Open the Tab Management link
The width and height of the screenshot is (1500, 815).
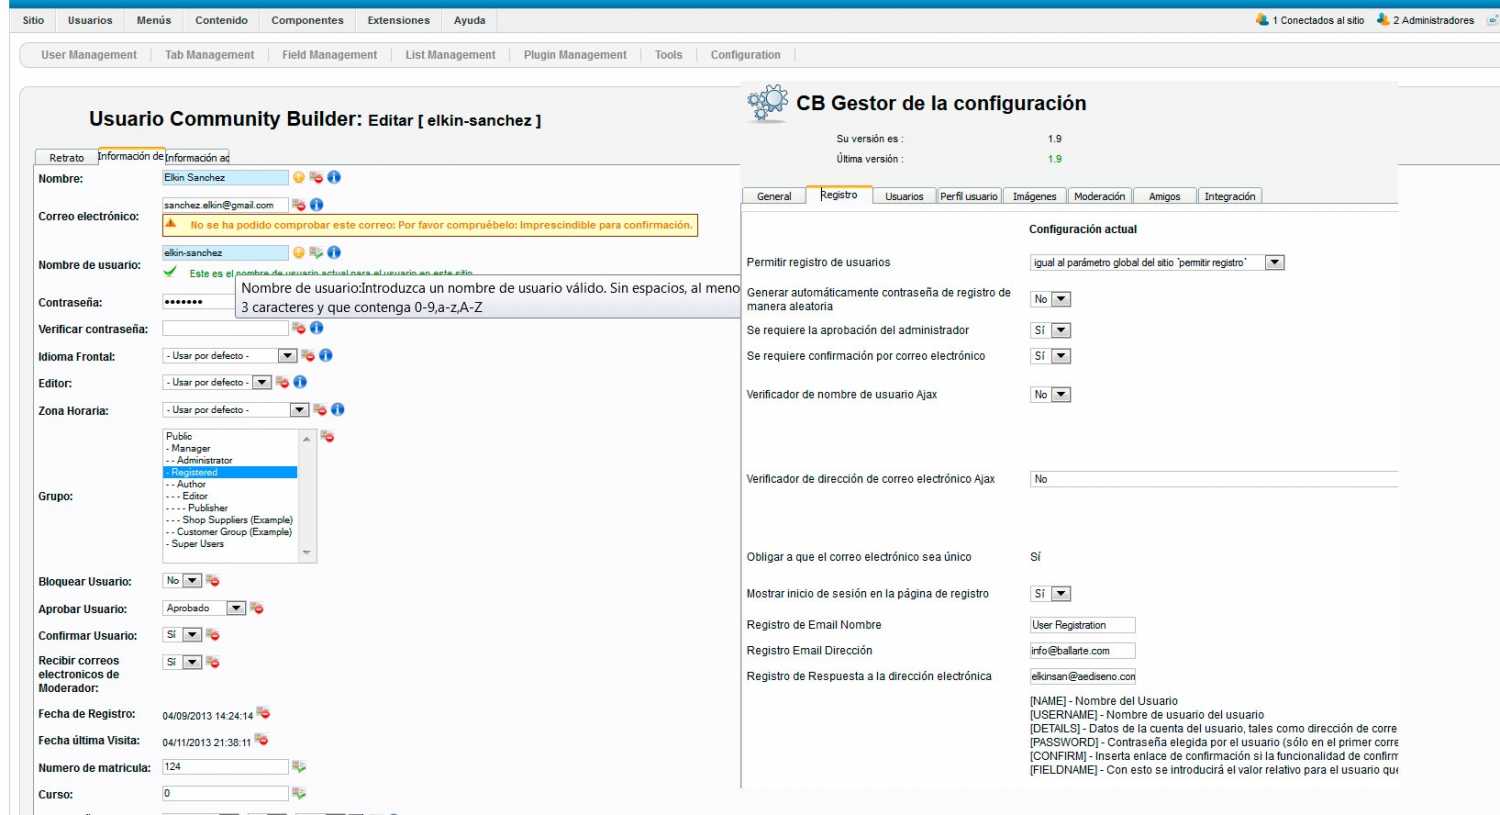click(x=210, y=55)
